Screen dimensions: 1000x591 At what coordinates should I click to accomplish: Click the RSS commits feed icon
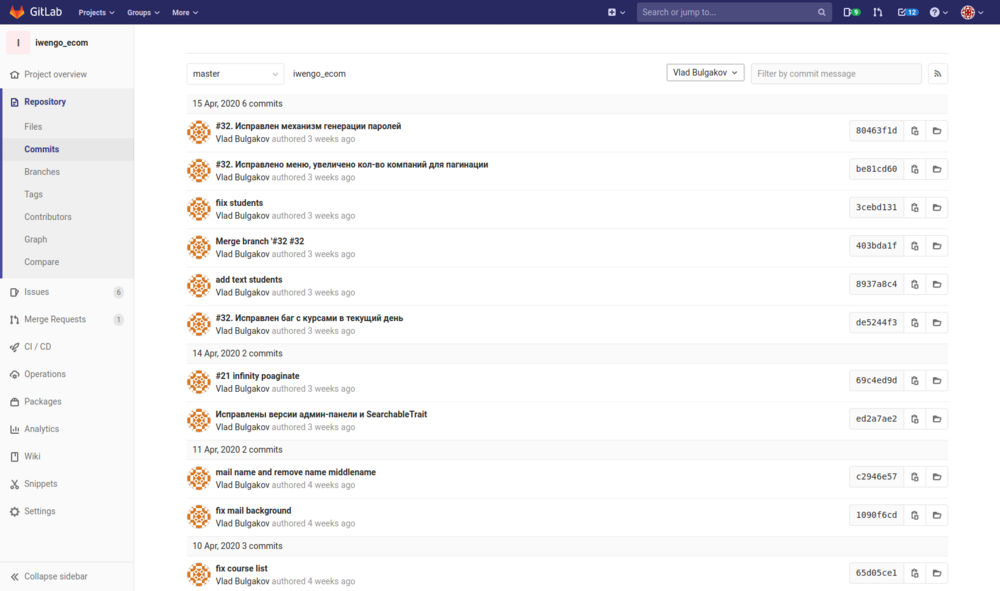point(937,73)
